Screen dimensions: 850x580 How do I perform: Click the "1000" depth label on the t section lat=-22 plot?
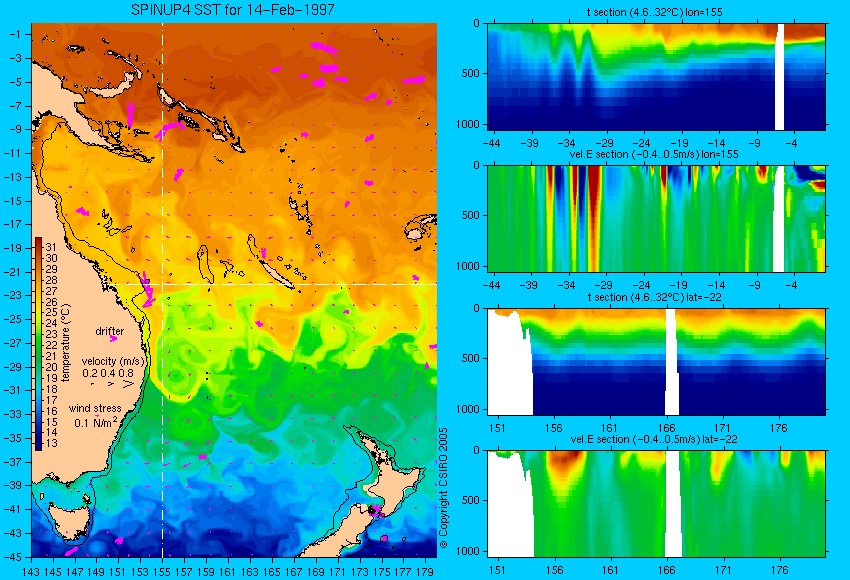coord(468,409)
